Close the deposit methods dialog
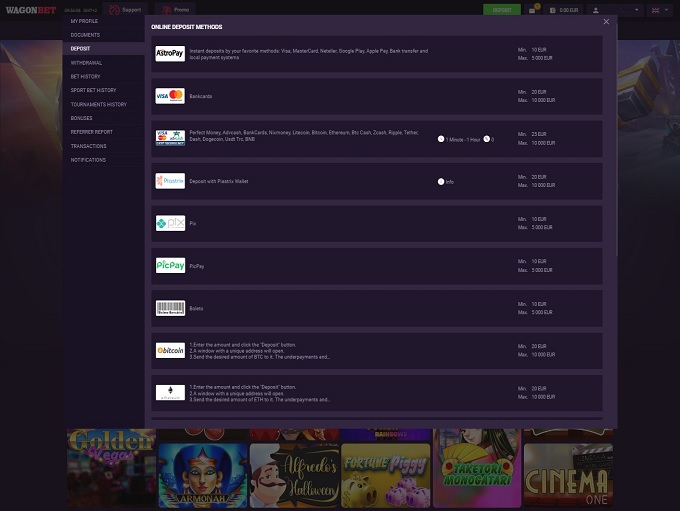680x511 pixels. 606,21
